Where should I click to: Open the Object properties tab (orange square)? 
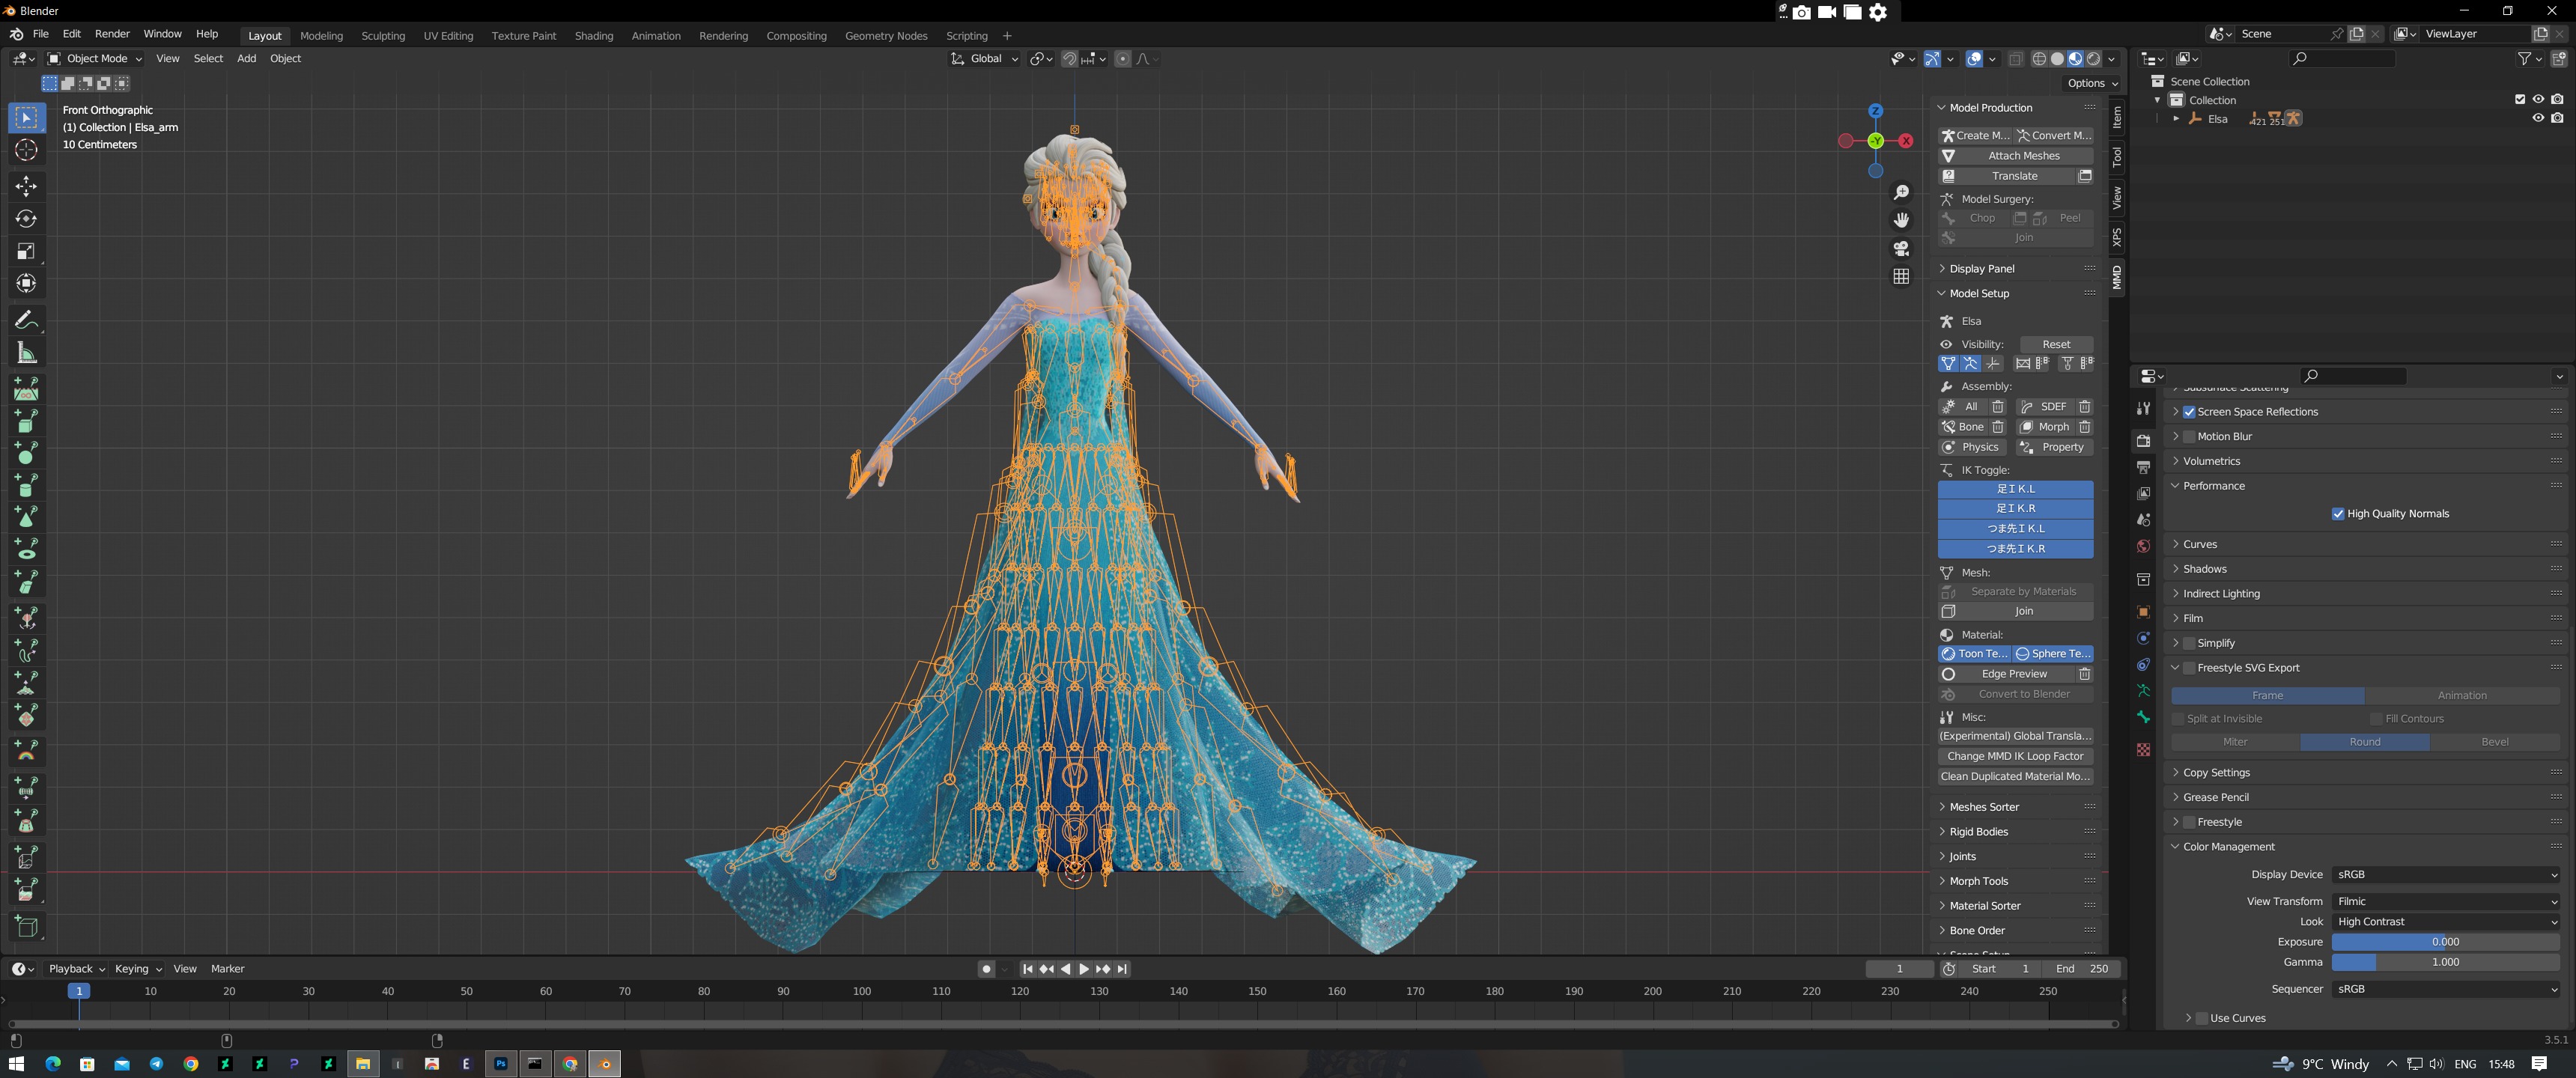coord(2143,612)
